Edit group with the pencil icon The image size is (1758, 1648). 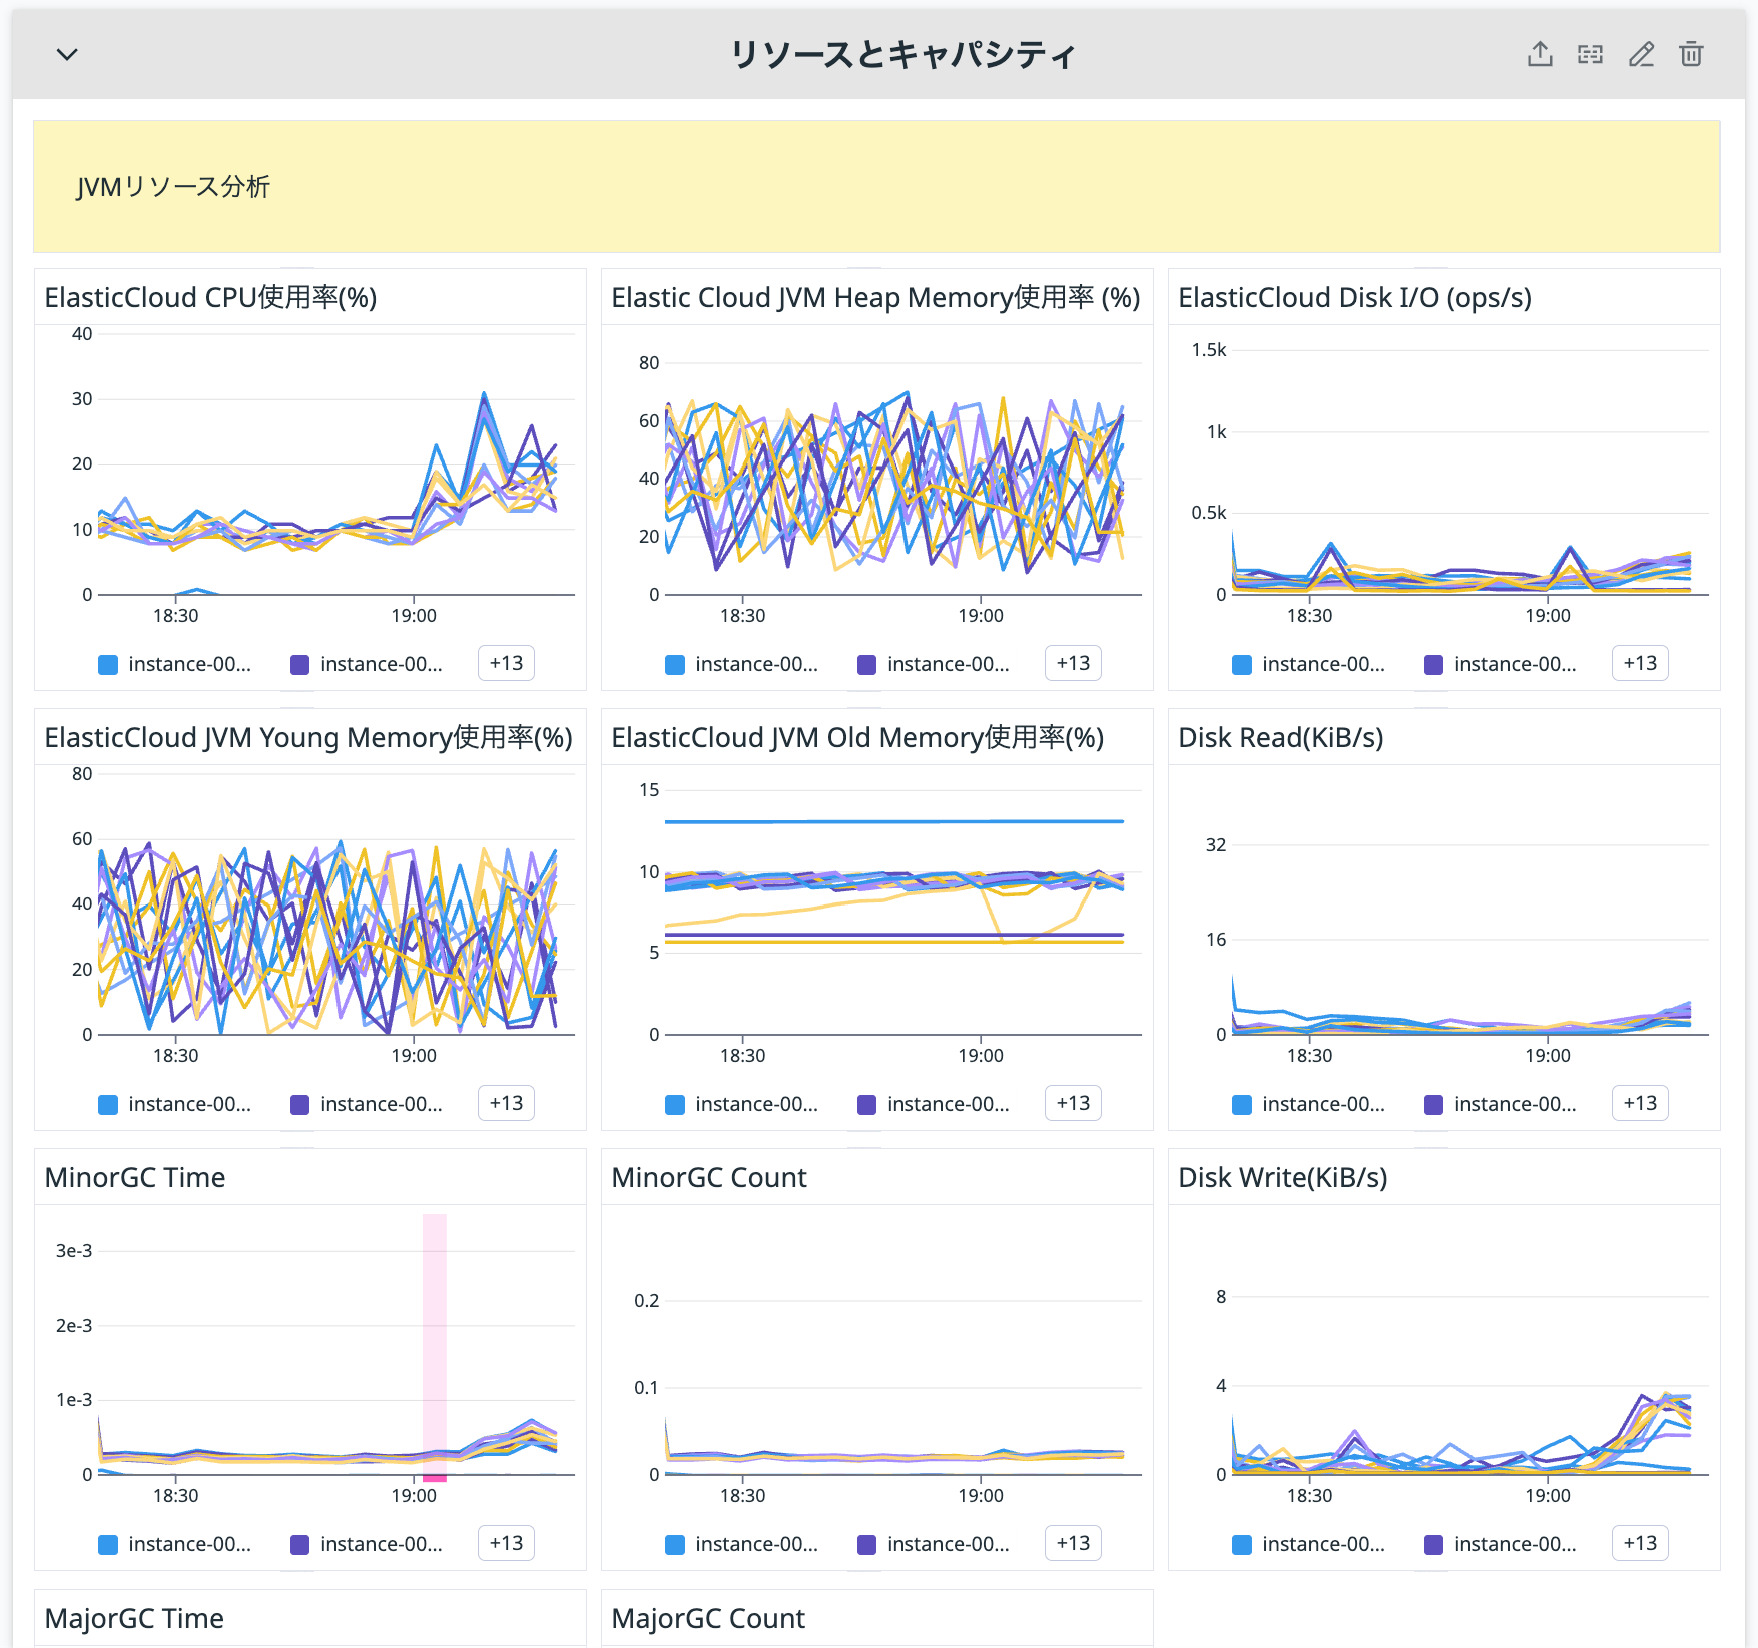click(1641, 54)
